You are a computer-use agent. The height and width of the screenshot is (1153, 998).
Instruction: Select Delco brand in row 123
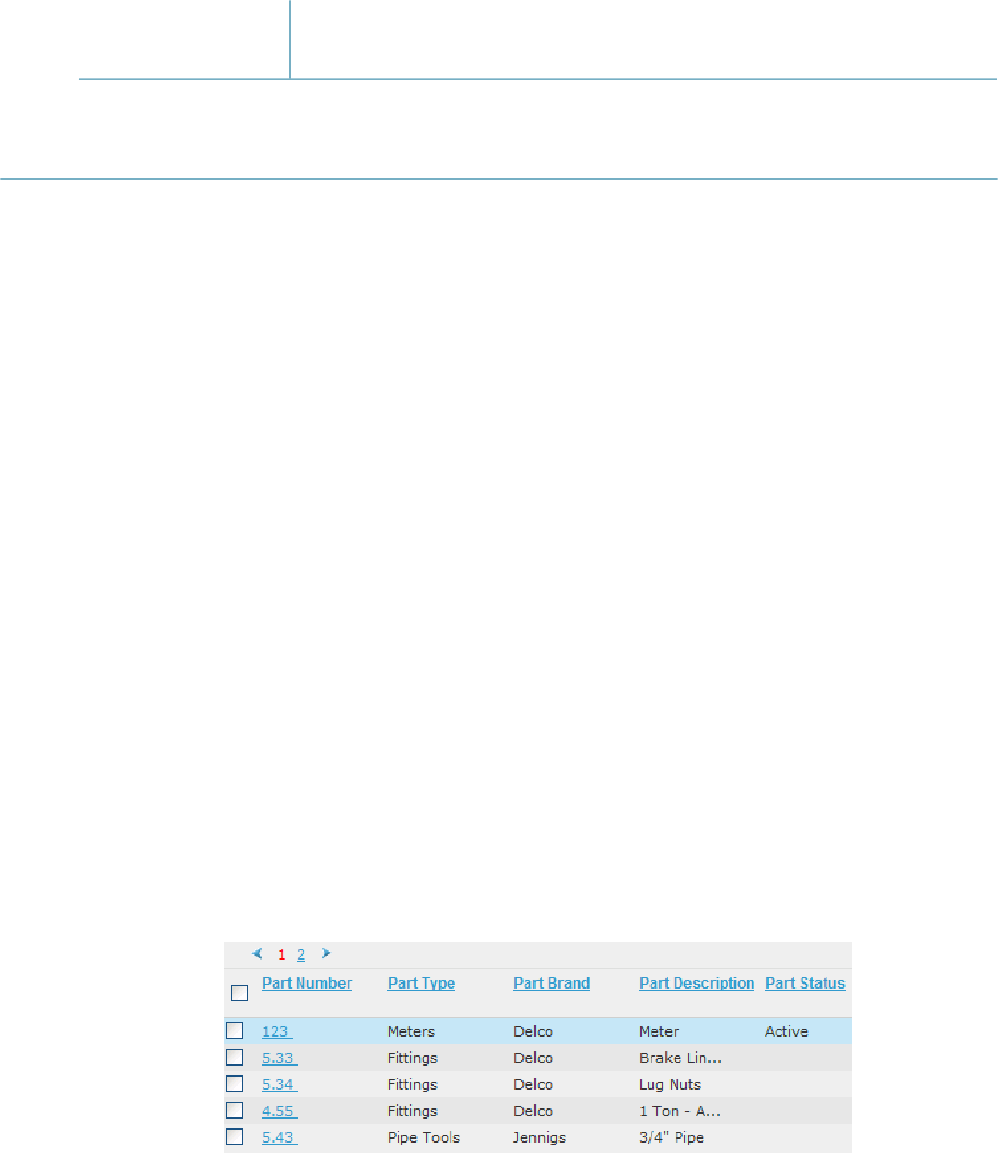coord(532,1032)
